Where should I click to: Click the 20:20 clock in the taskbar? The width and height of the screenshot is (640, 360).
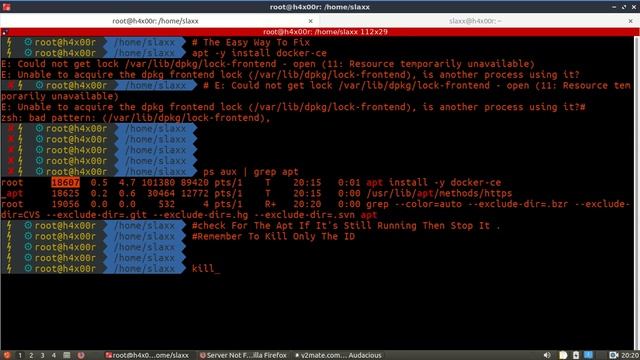[x=630, y=355]
